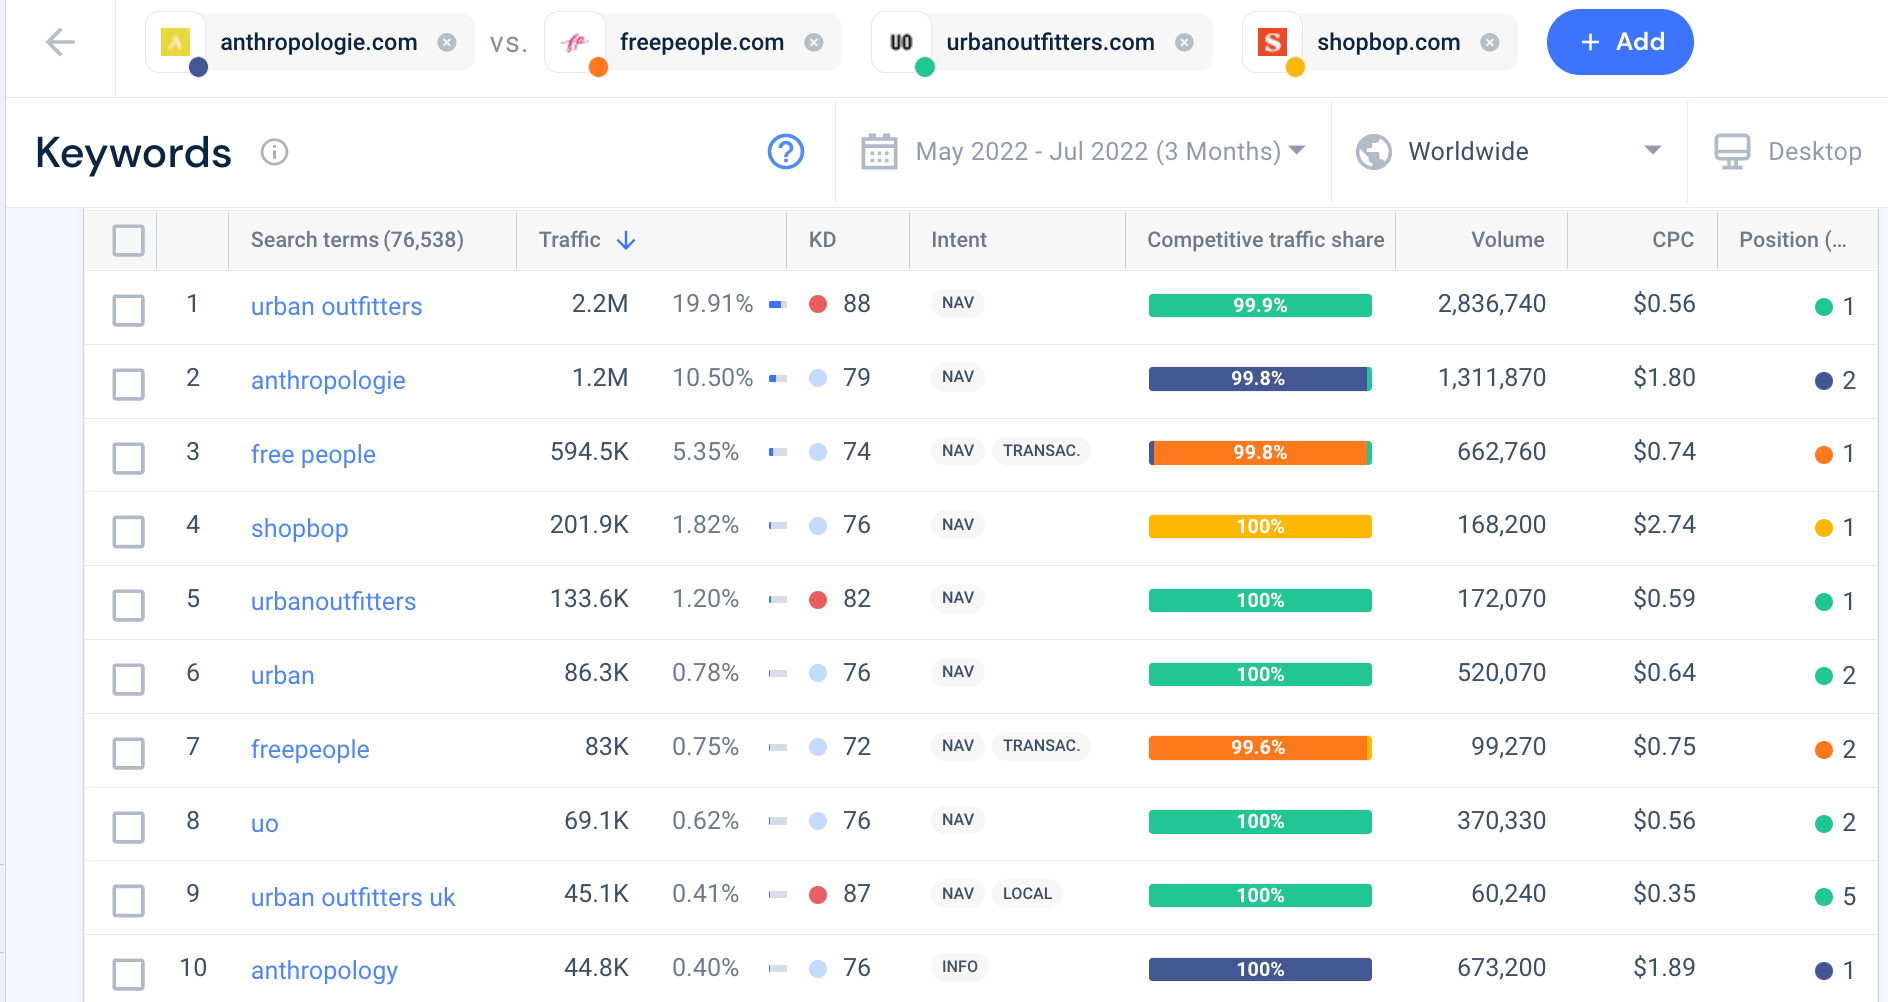Click the Shopbop site logo icon
The width and height of the screenshot is (1888, 1002).
(1272, 42)
